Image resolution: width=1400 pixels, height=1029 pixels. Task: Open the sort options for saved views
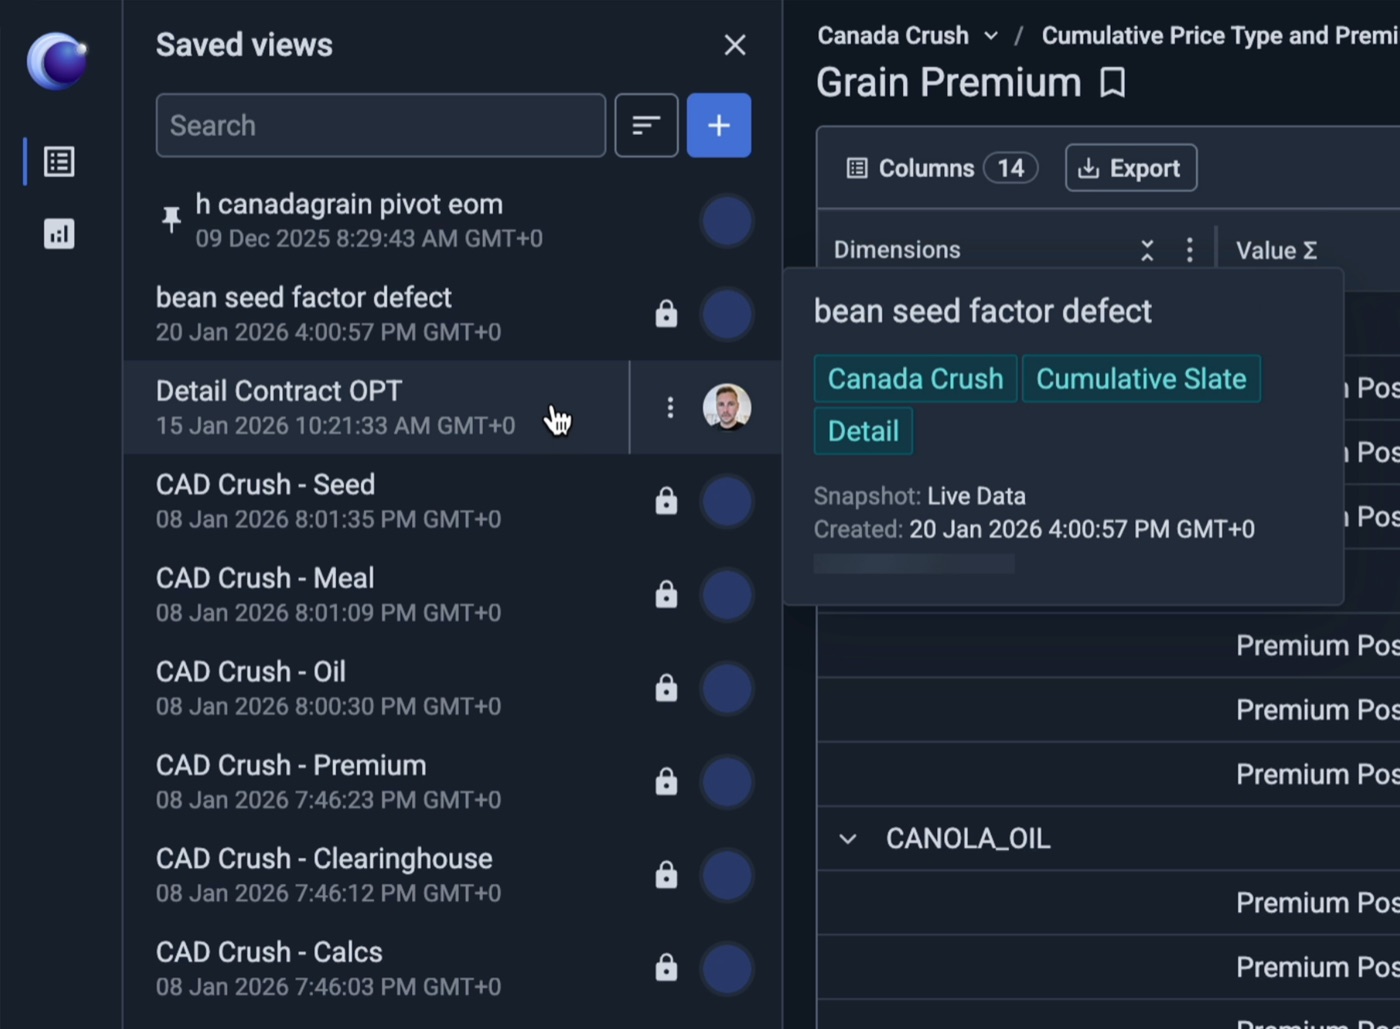(646, 125)
